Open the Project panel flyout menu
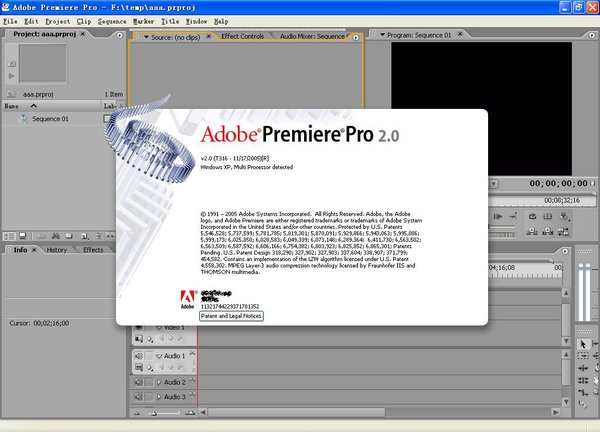This screenshot has height=432, width=600. click(x=120, y=35)
